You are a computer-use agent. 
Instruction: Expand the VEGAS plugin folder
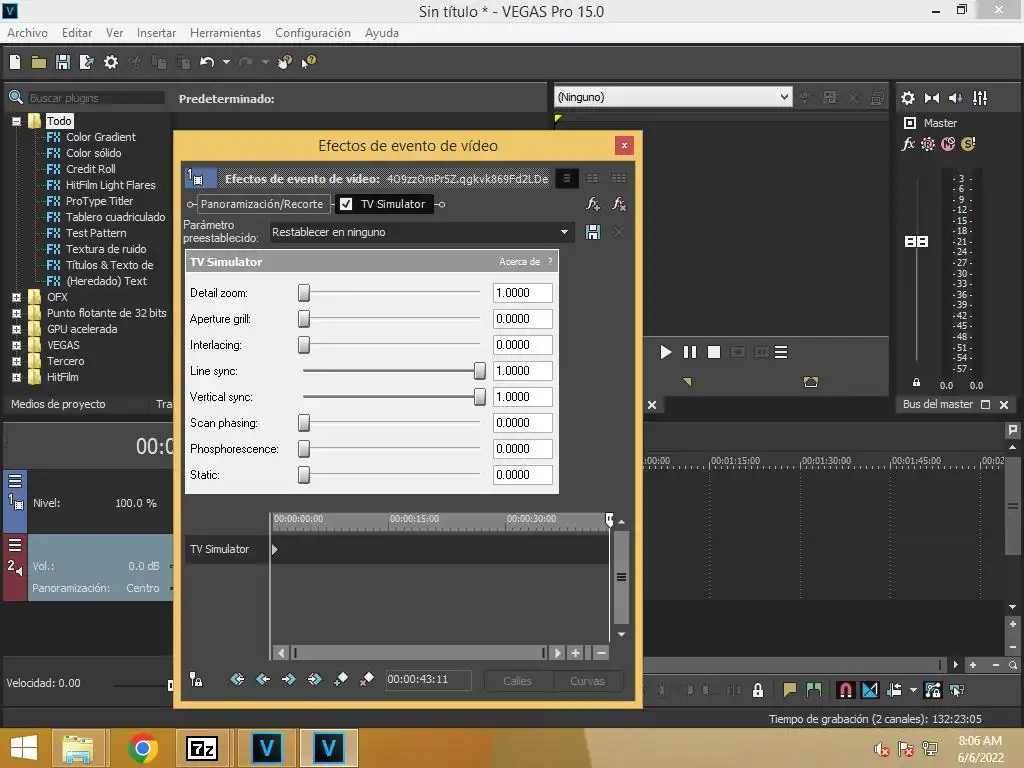coord(16,345)
